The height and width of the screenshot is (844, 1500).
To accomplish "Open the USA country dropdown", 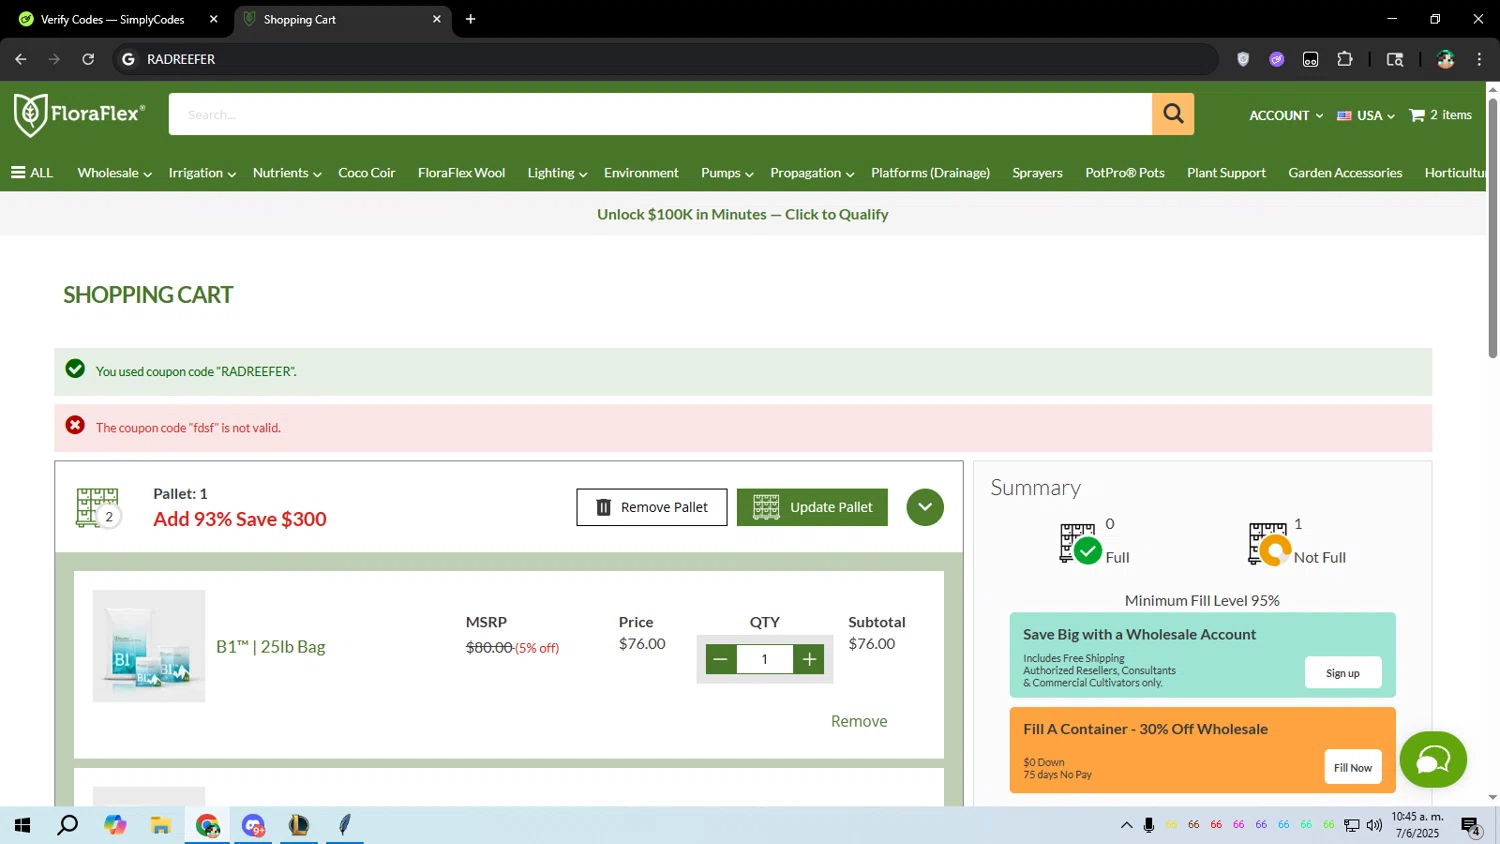I will (1366, 115).
